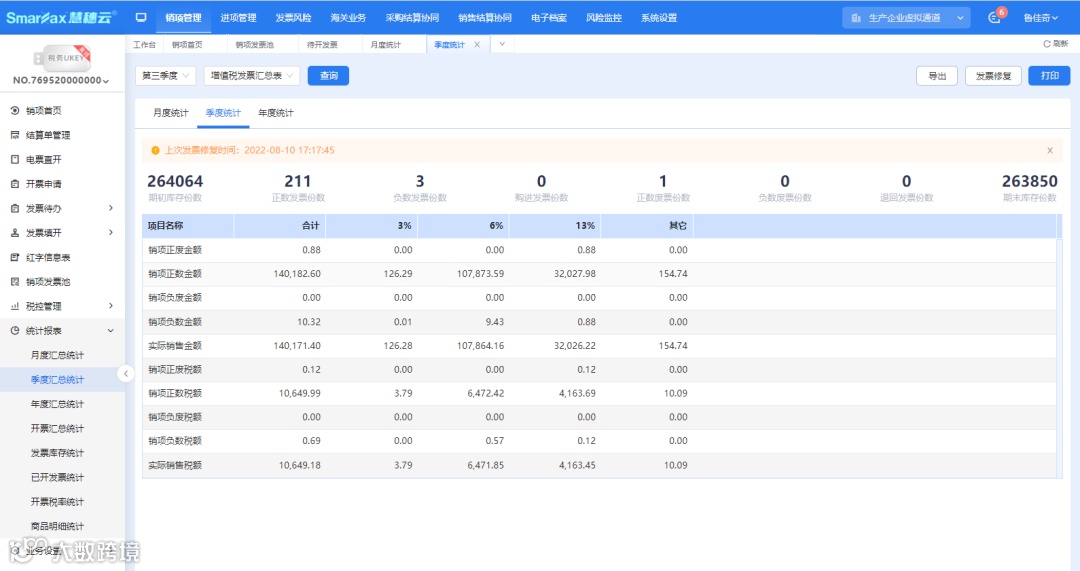This screenshot has height=571, width=1080.
Task: Open the tab list overflow chevron
Action: tap(502, 44)
